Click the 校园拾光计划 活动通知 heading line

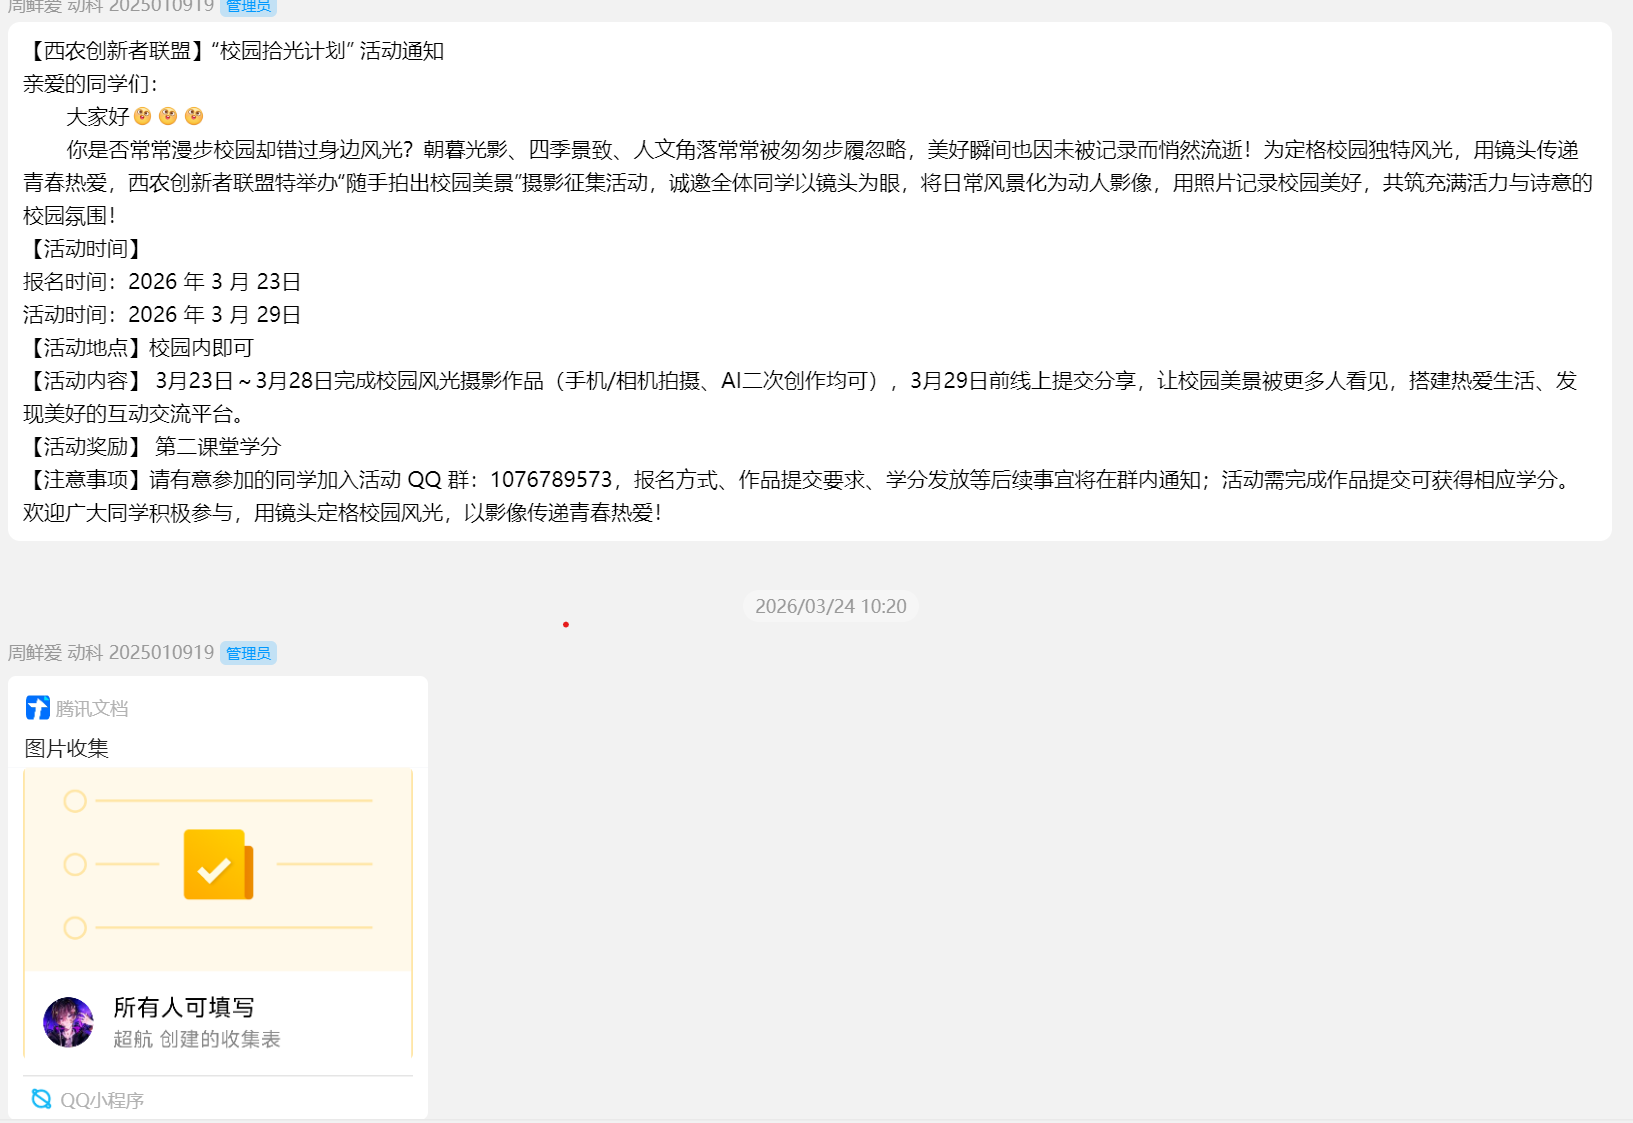coord(234,51)
